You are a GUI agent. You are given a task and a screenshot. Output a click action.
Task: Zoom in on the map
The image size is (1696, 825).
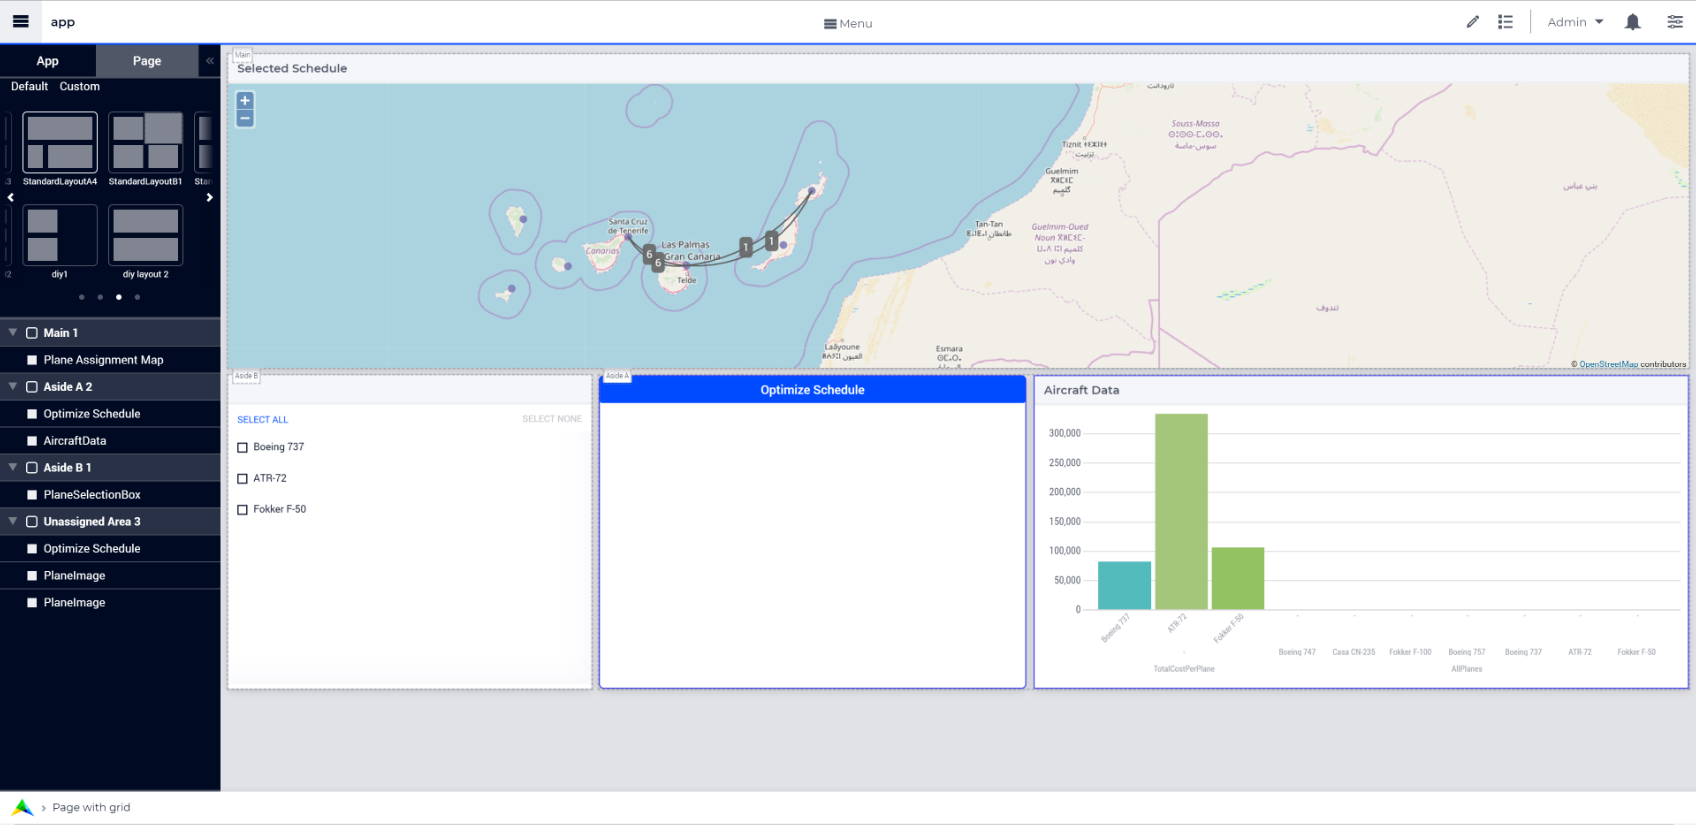tap(245, 100)
